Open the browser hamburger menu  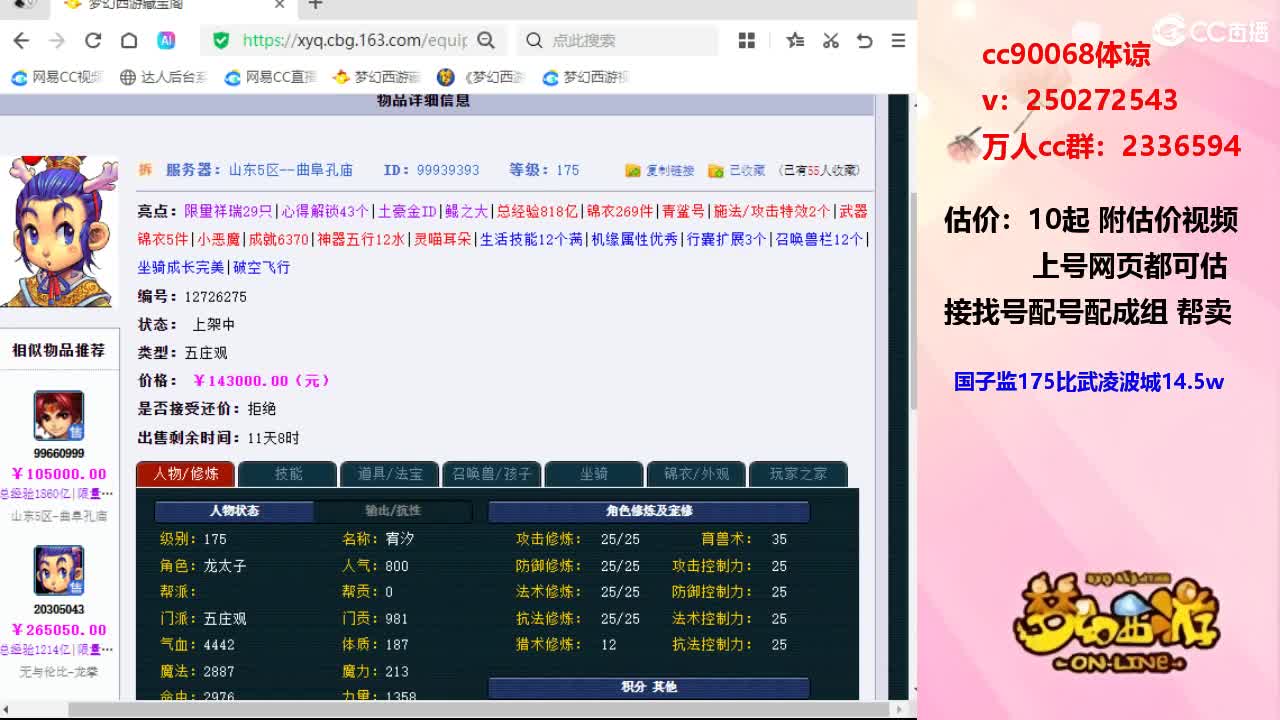coord(898,40)
